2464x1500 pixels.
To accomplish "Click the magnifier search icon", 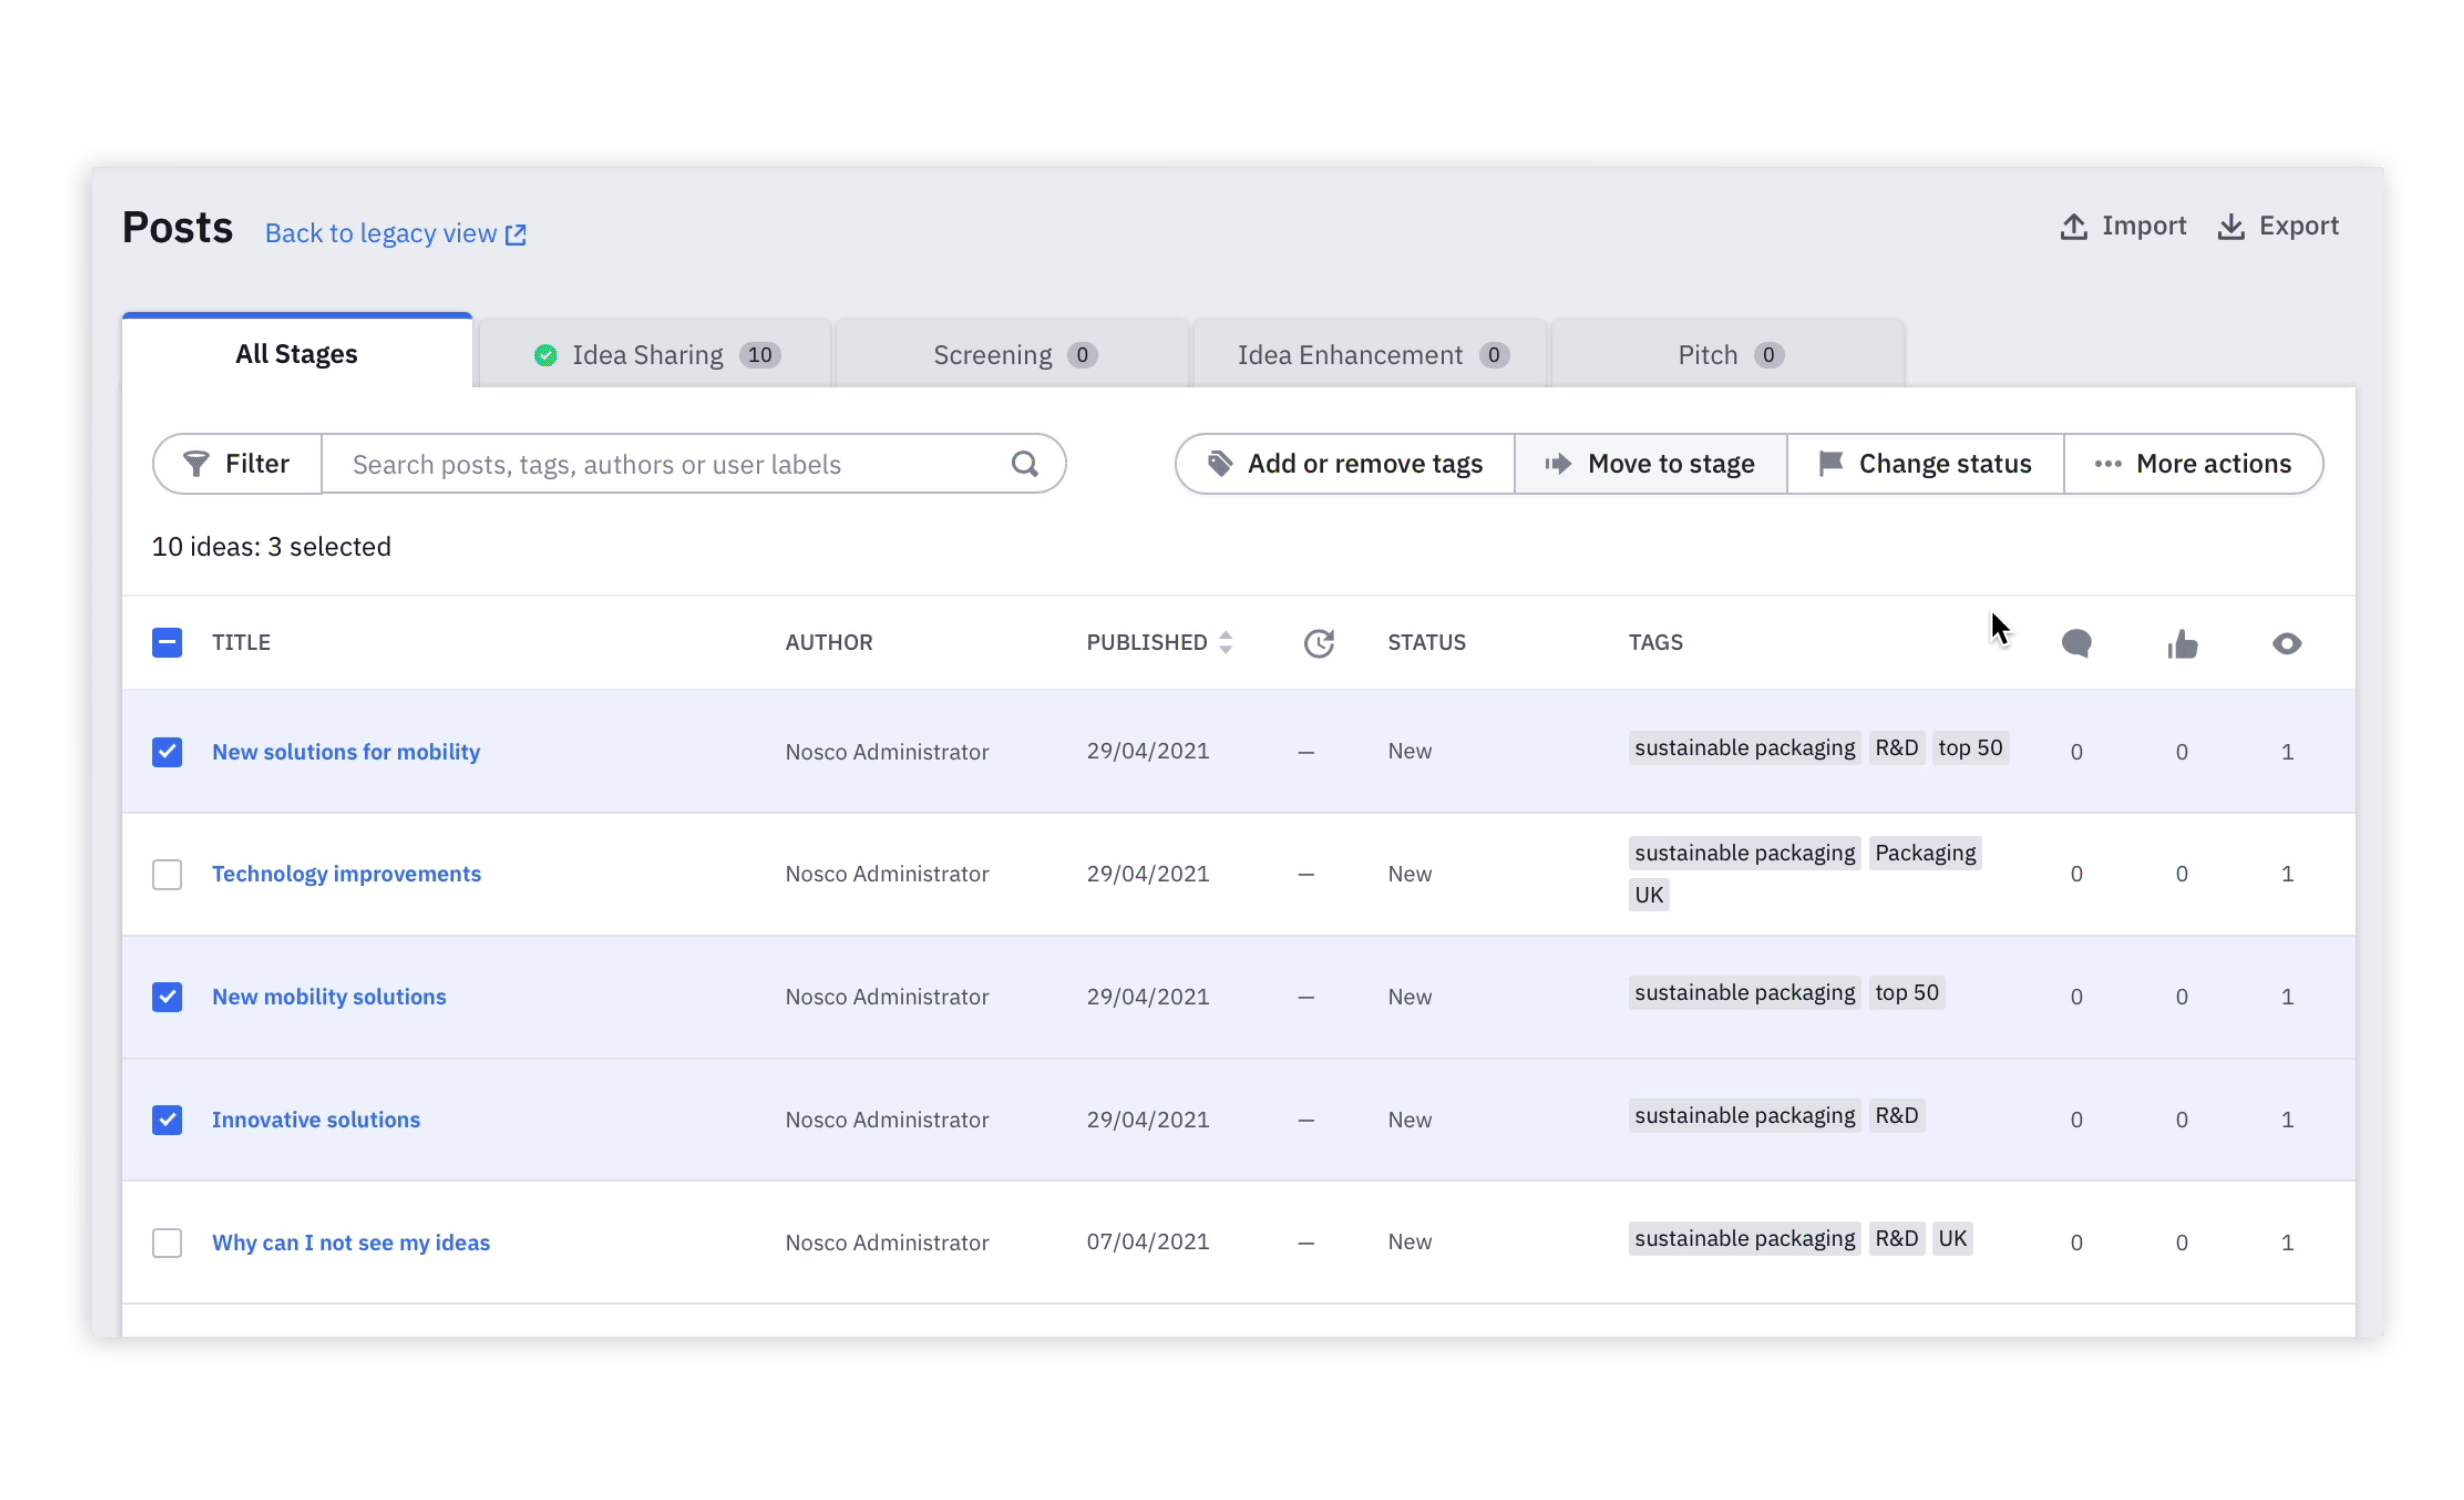I will coord(1024,464).
